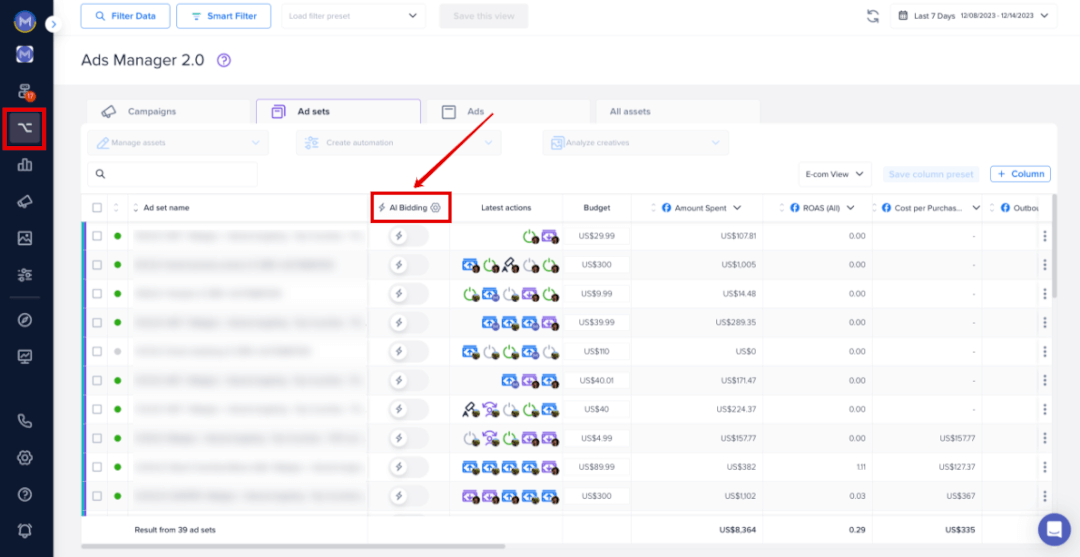Click the phone contact icon in sidebar
1080x557 pixels.
point(25,421)
